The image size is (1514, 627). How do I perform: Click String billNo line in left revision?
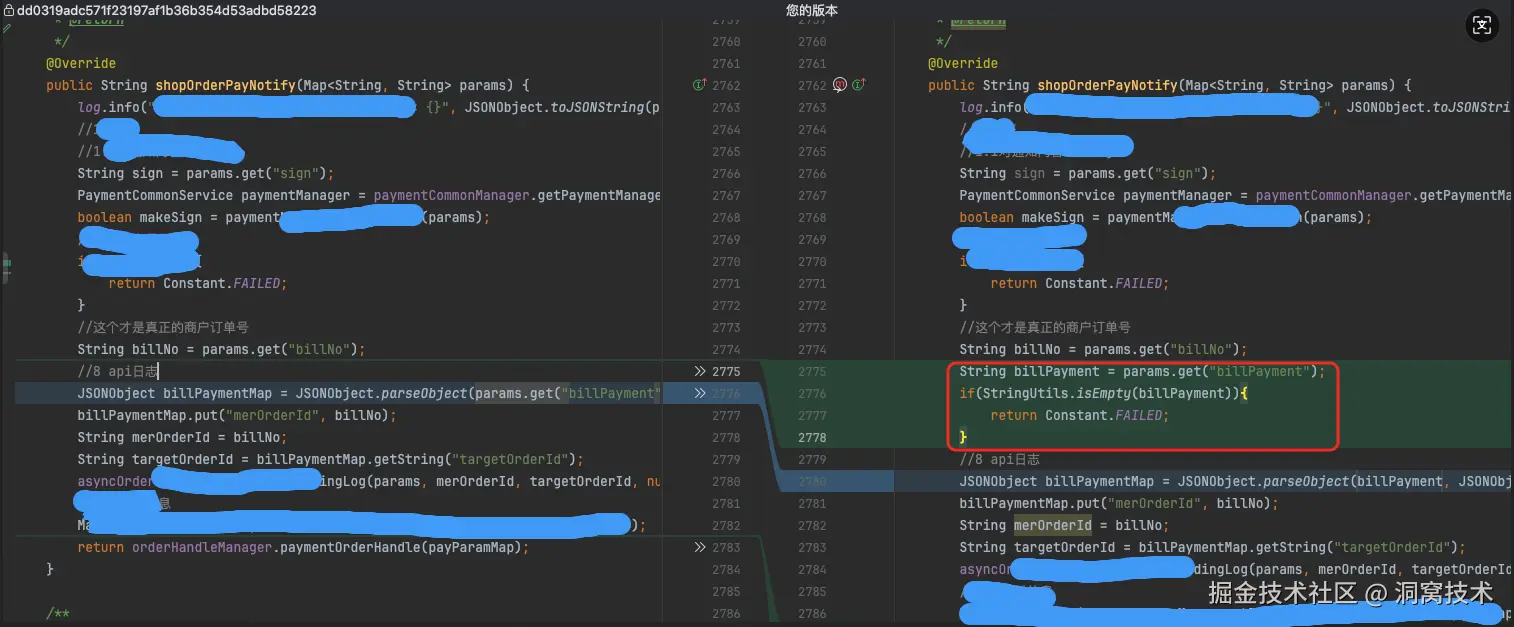pyautogui.click(x=221, y=349)
